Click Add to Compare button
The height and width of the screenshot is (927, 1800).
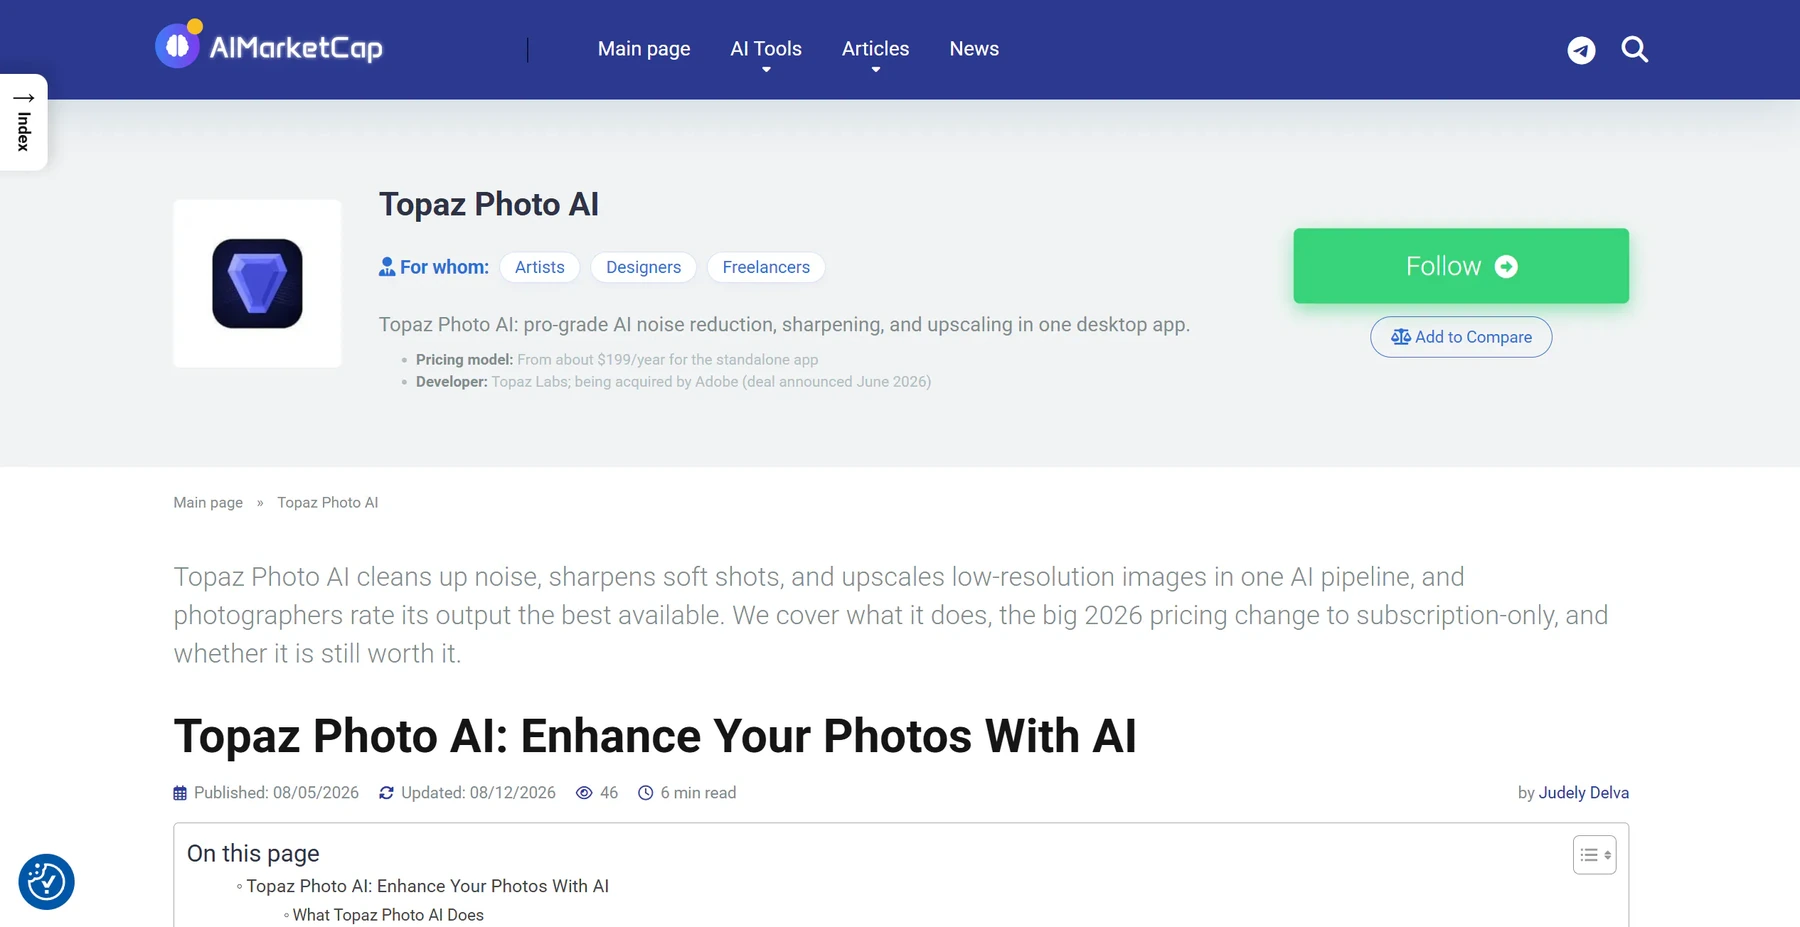(x=1461, y=337)
